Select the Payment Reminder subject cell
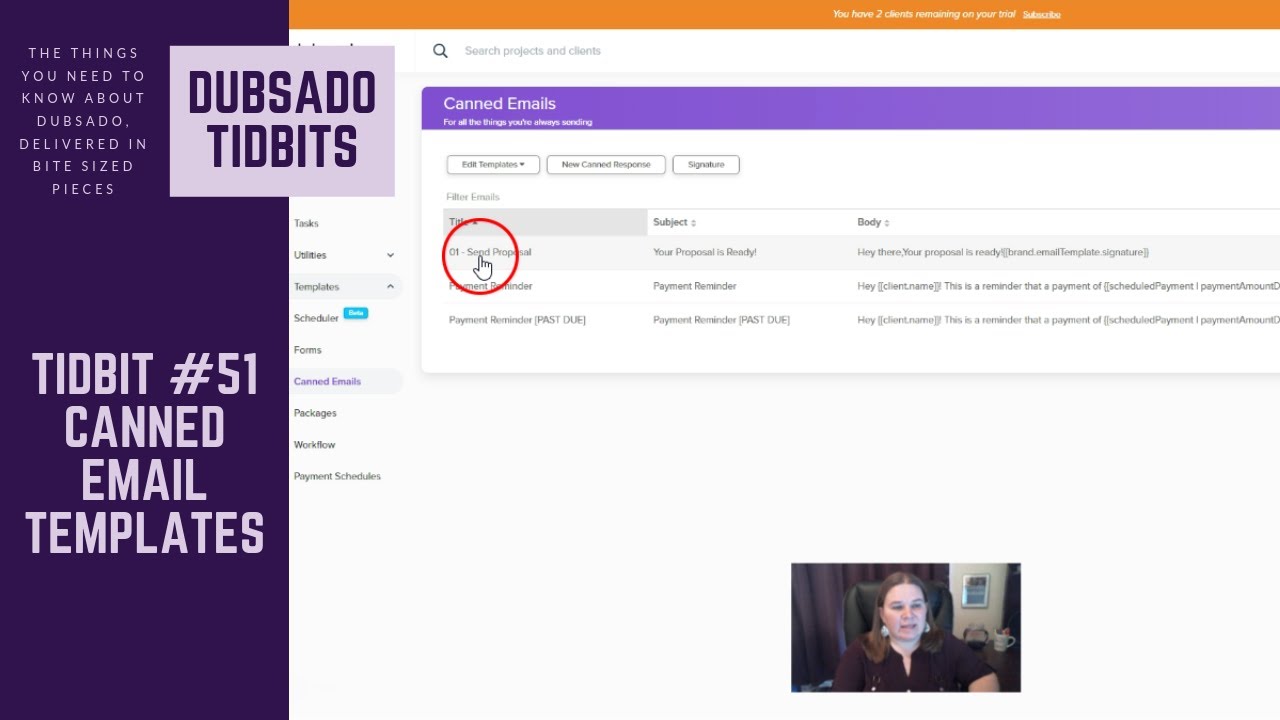1280x720 pixels. click(x=695, y=286)
